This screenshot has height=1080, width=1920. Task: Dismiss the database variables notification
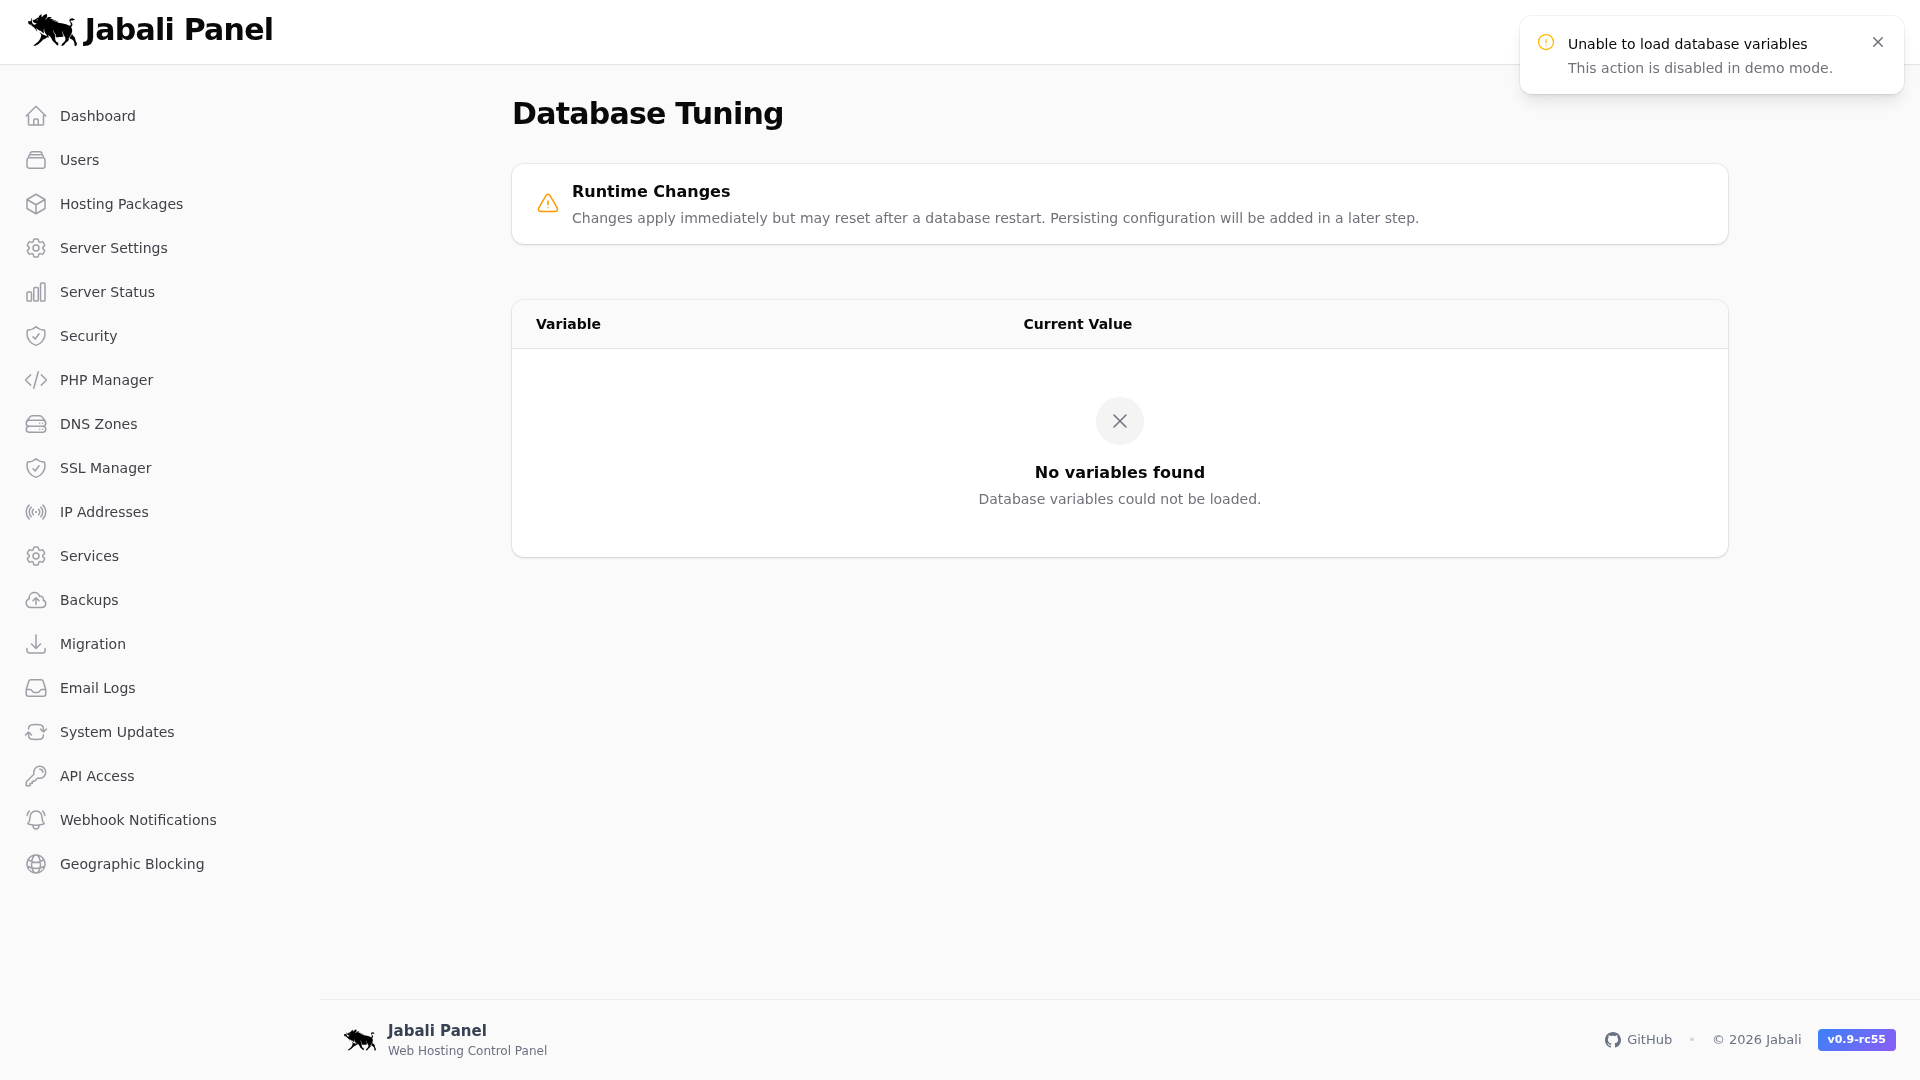click(x=1878, y=42)
